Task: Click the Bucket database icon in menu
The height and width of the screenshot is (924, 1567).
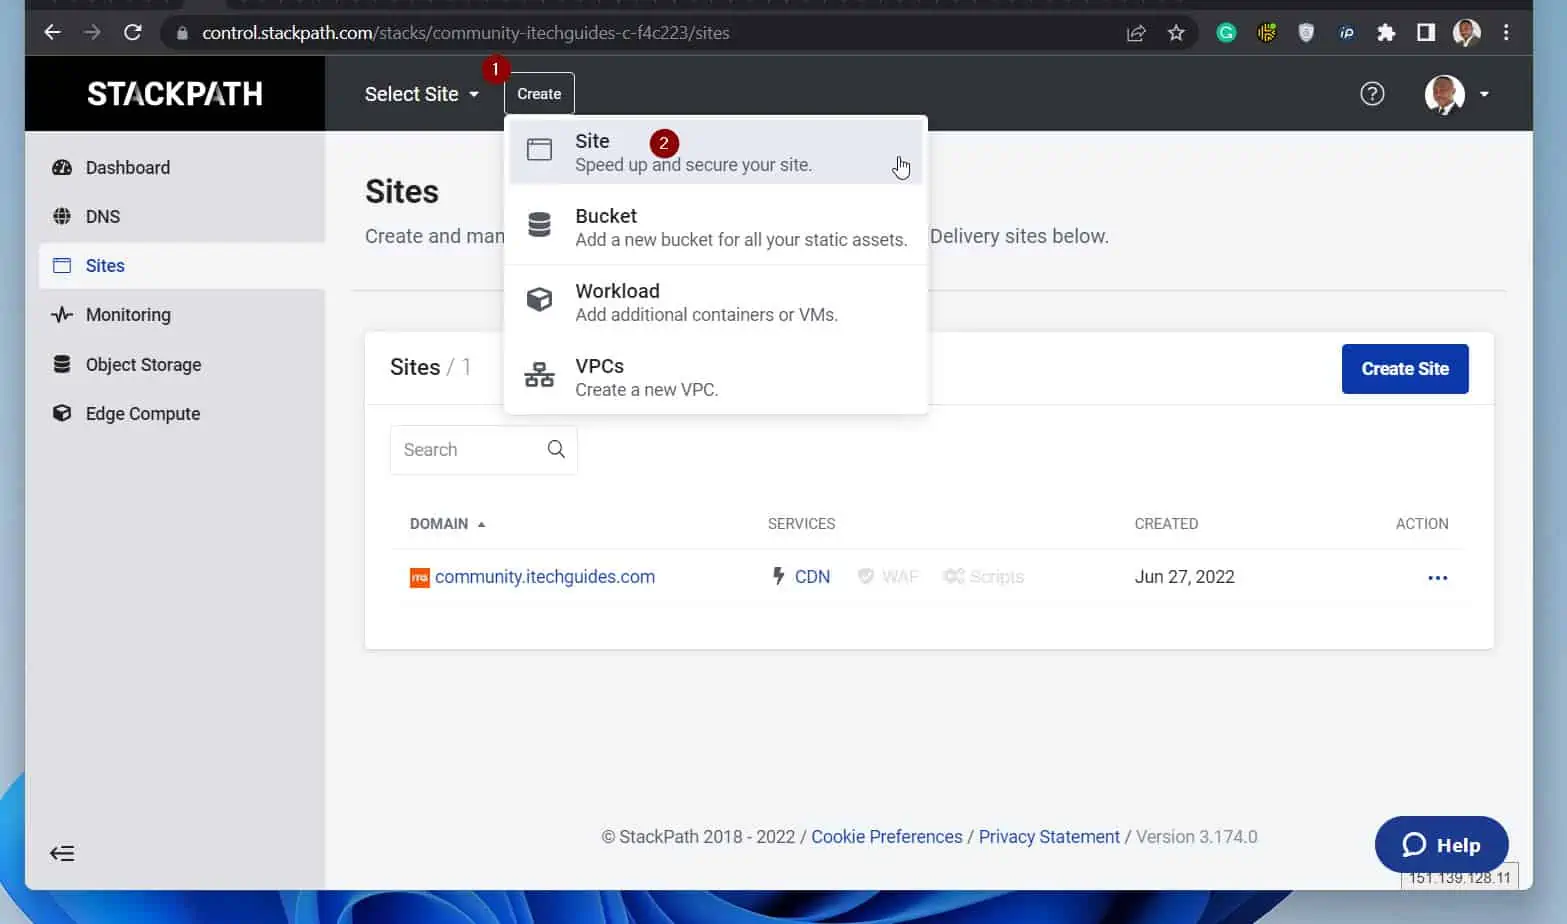Action: coord(539,225)
